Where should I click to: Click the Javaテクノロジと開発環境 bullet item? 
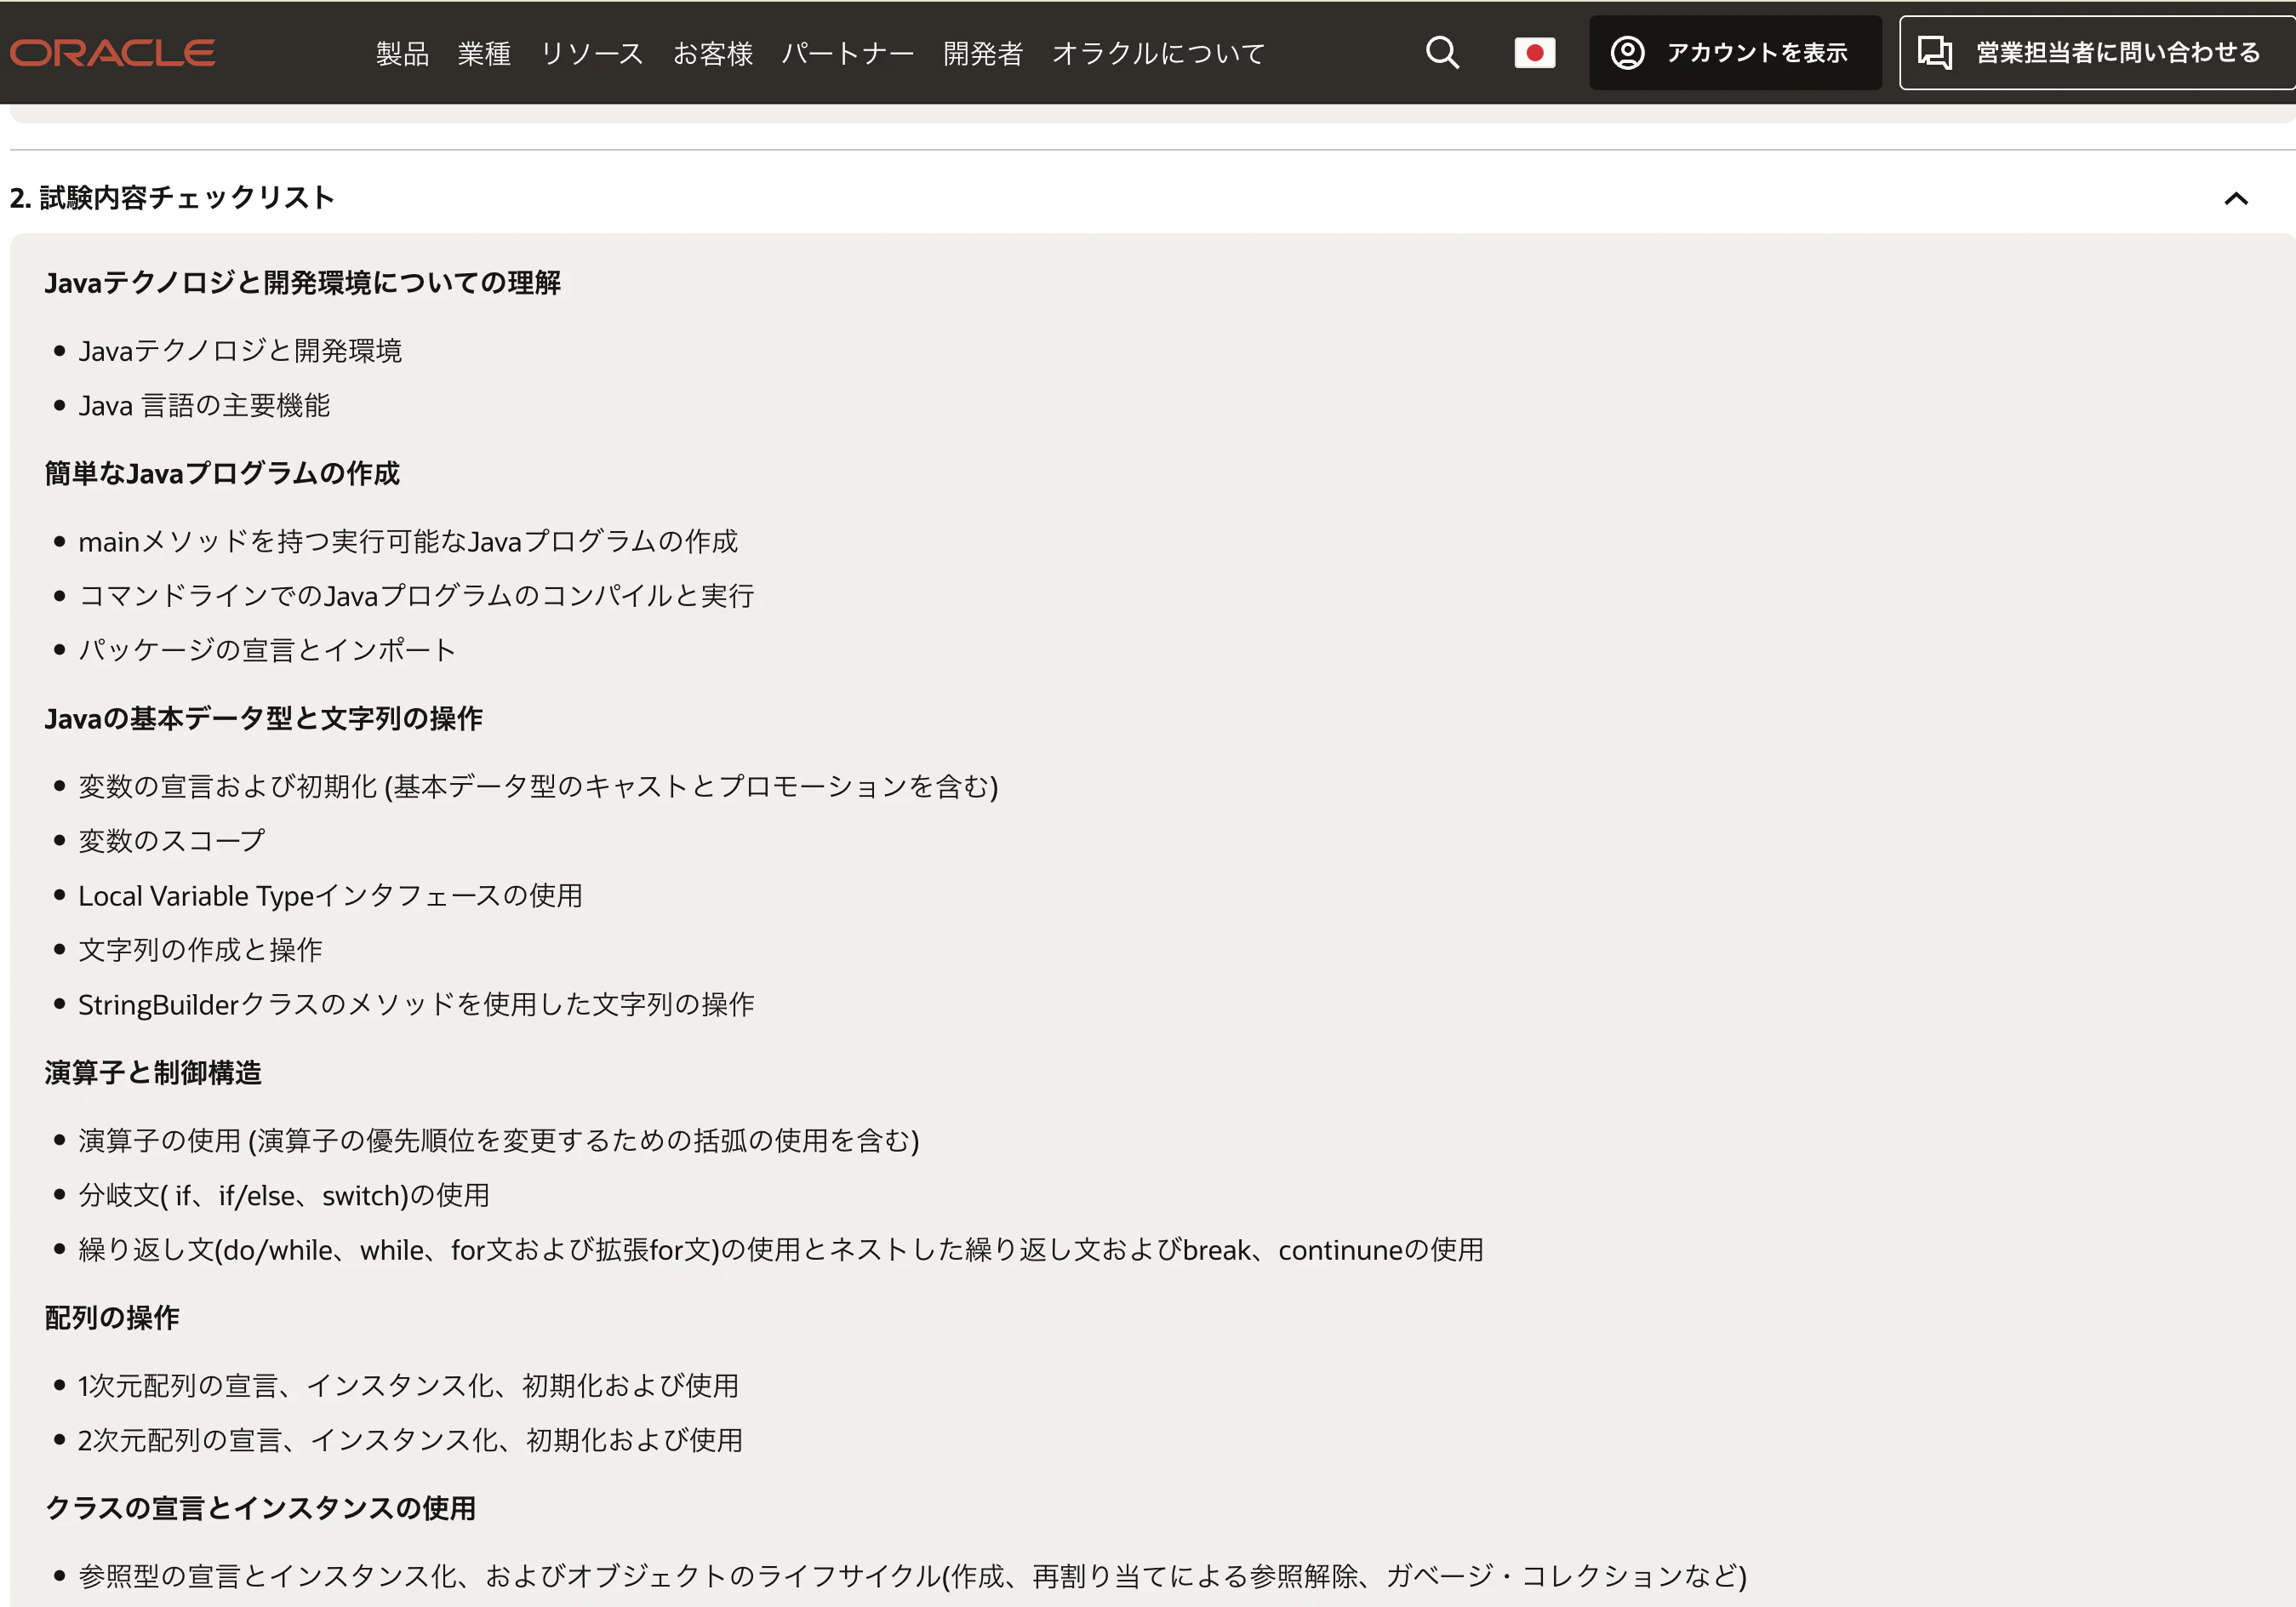tap(240, 350)
